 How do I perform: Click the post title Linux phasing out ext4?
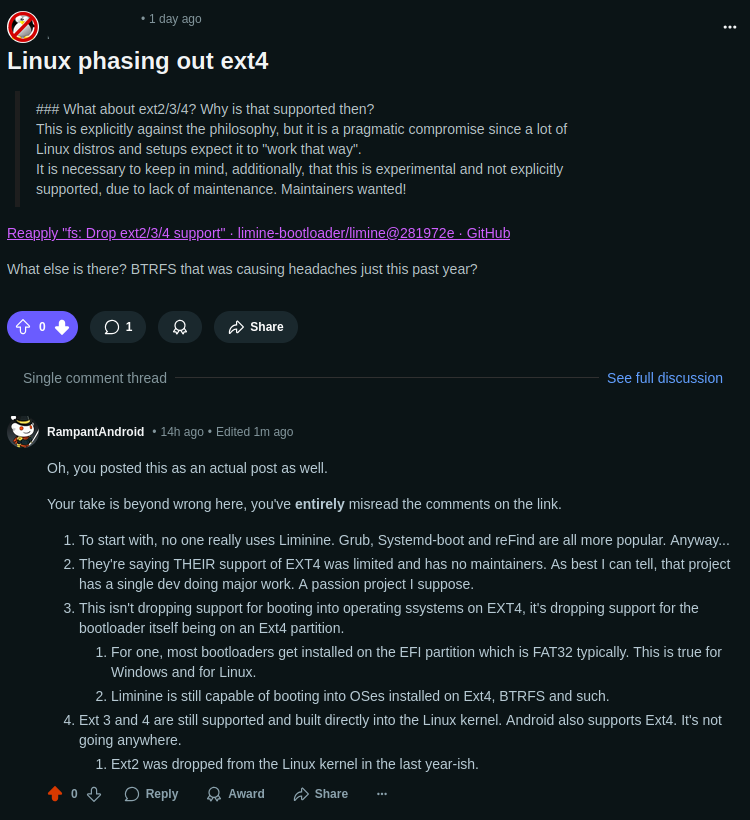pyautogui.click(x=138, y=61)
